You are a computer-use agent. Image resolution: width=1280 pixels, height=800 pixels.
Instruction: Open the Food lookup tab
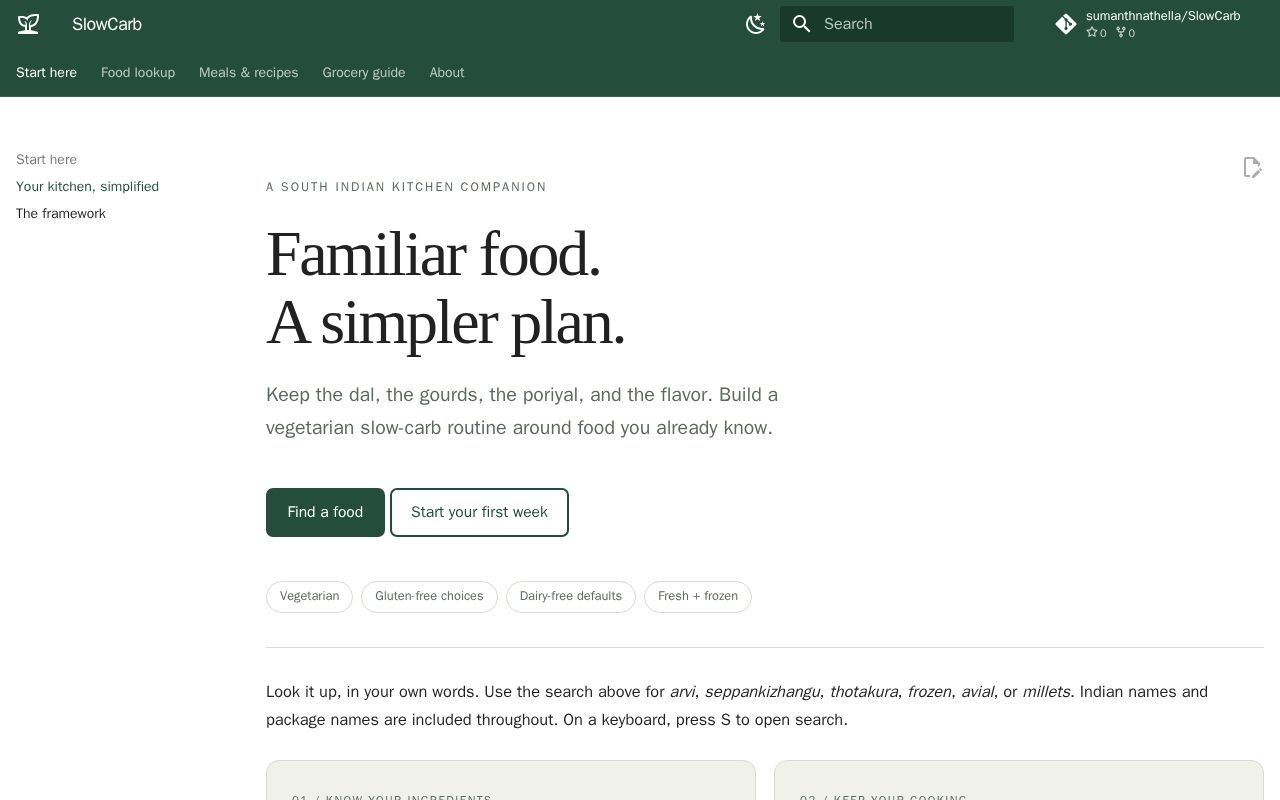pos(138,73)
